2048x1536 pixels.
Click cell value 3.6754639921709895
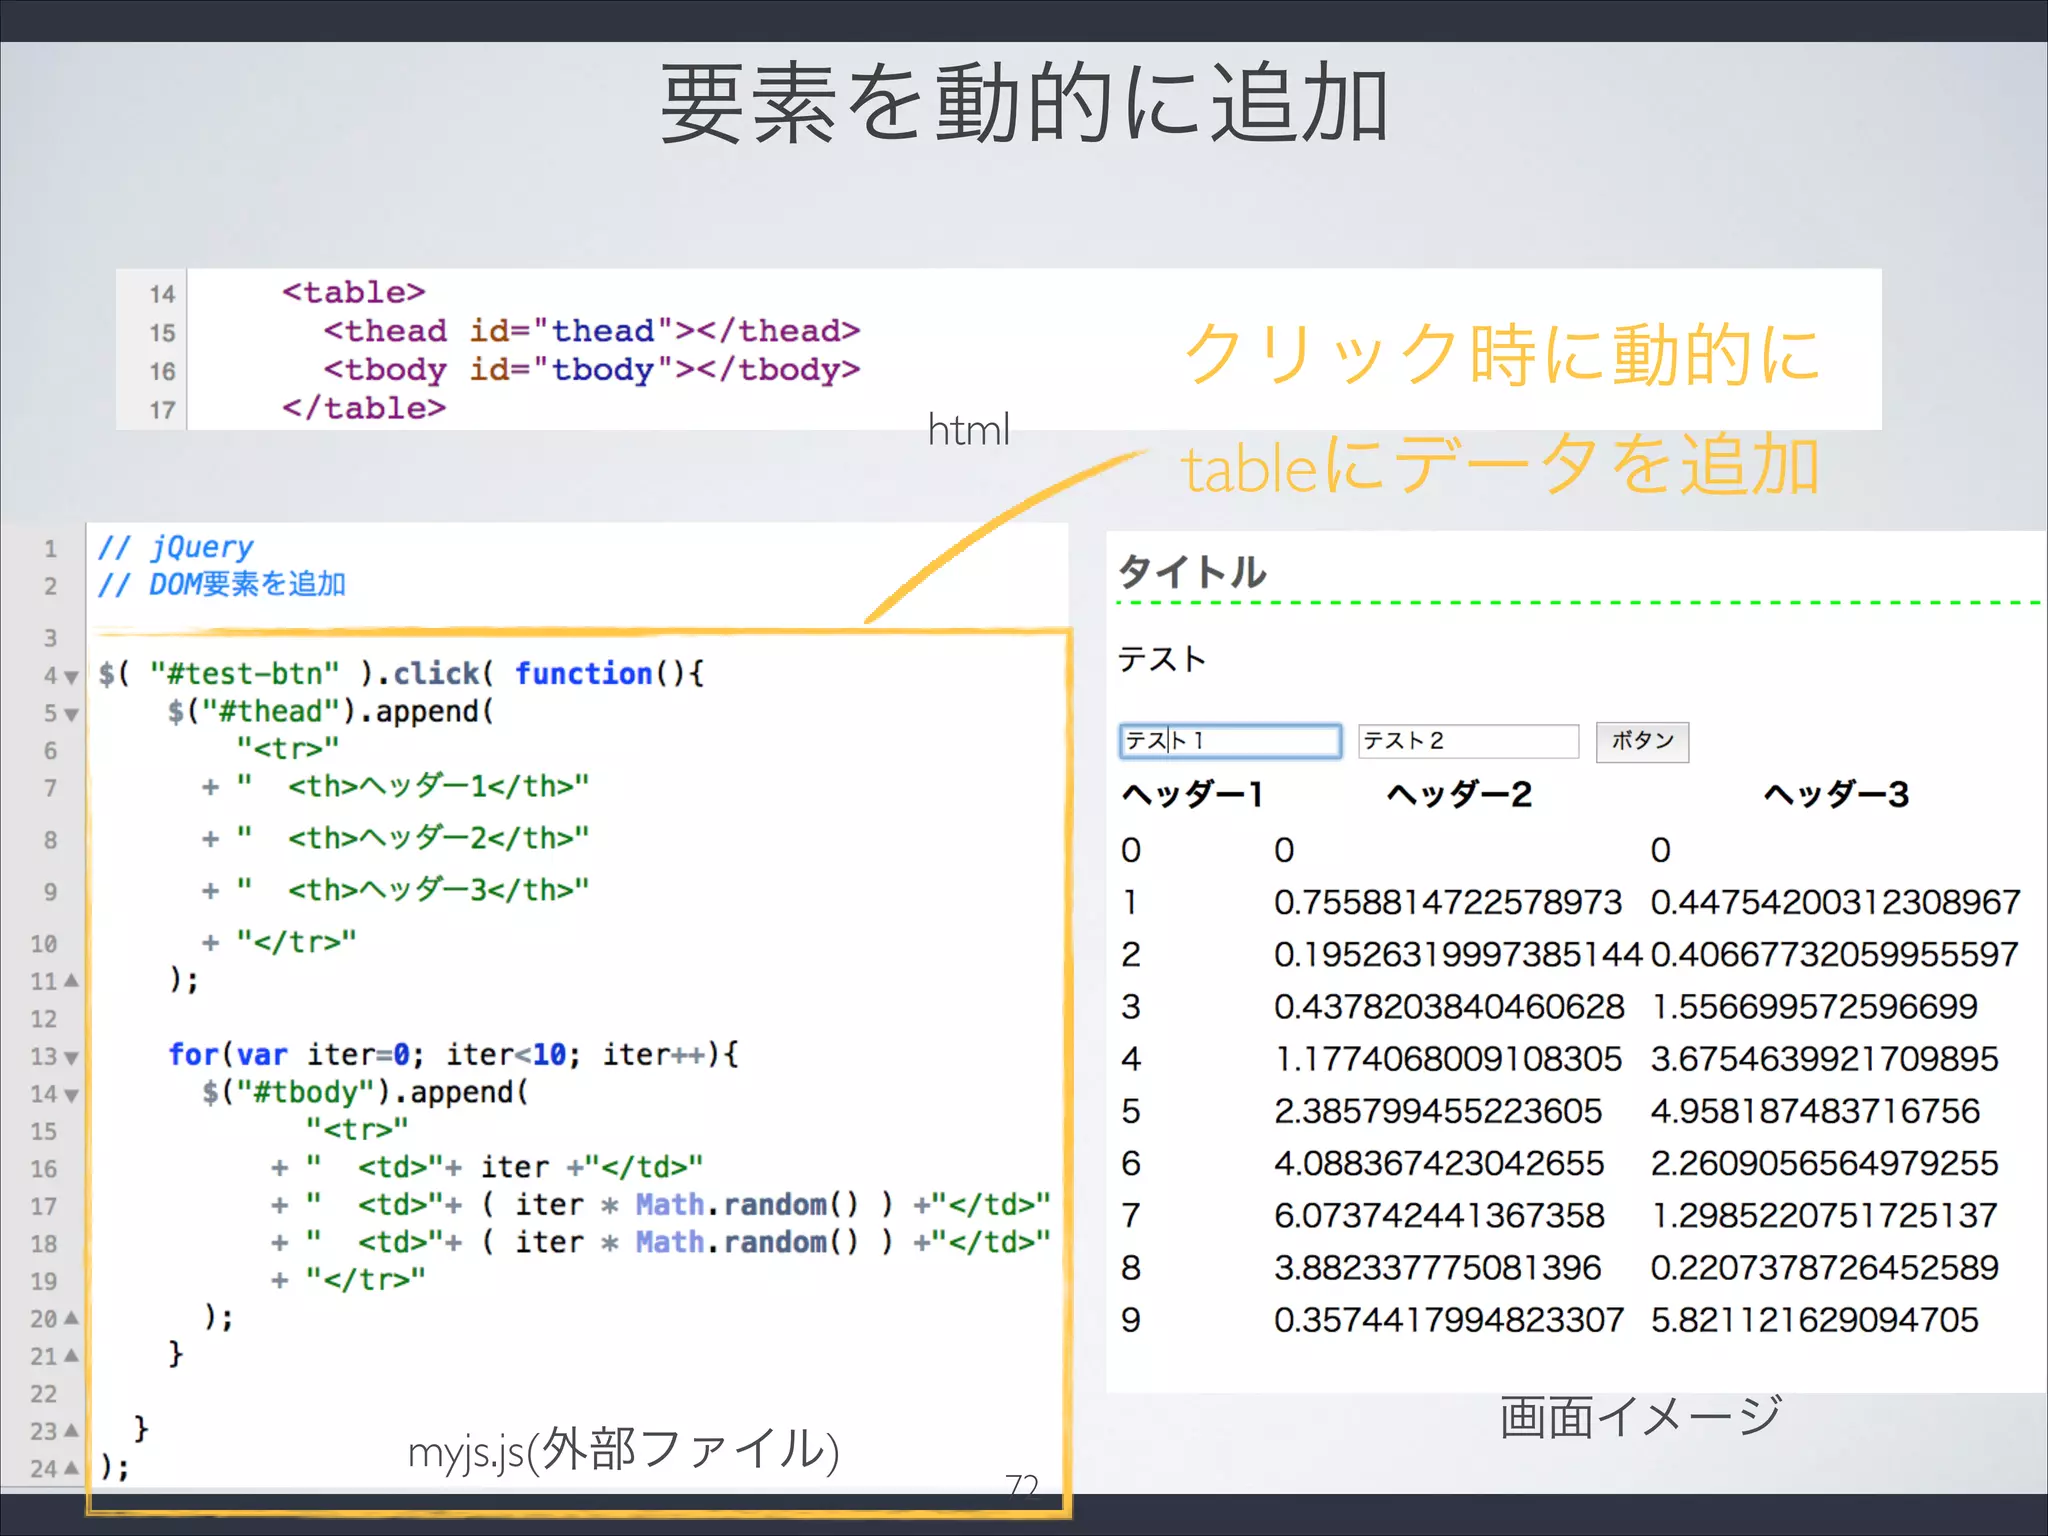click(1824, 1058)
